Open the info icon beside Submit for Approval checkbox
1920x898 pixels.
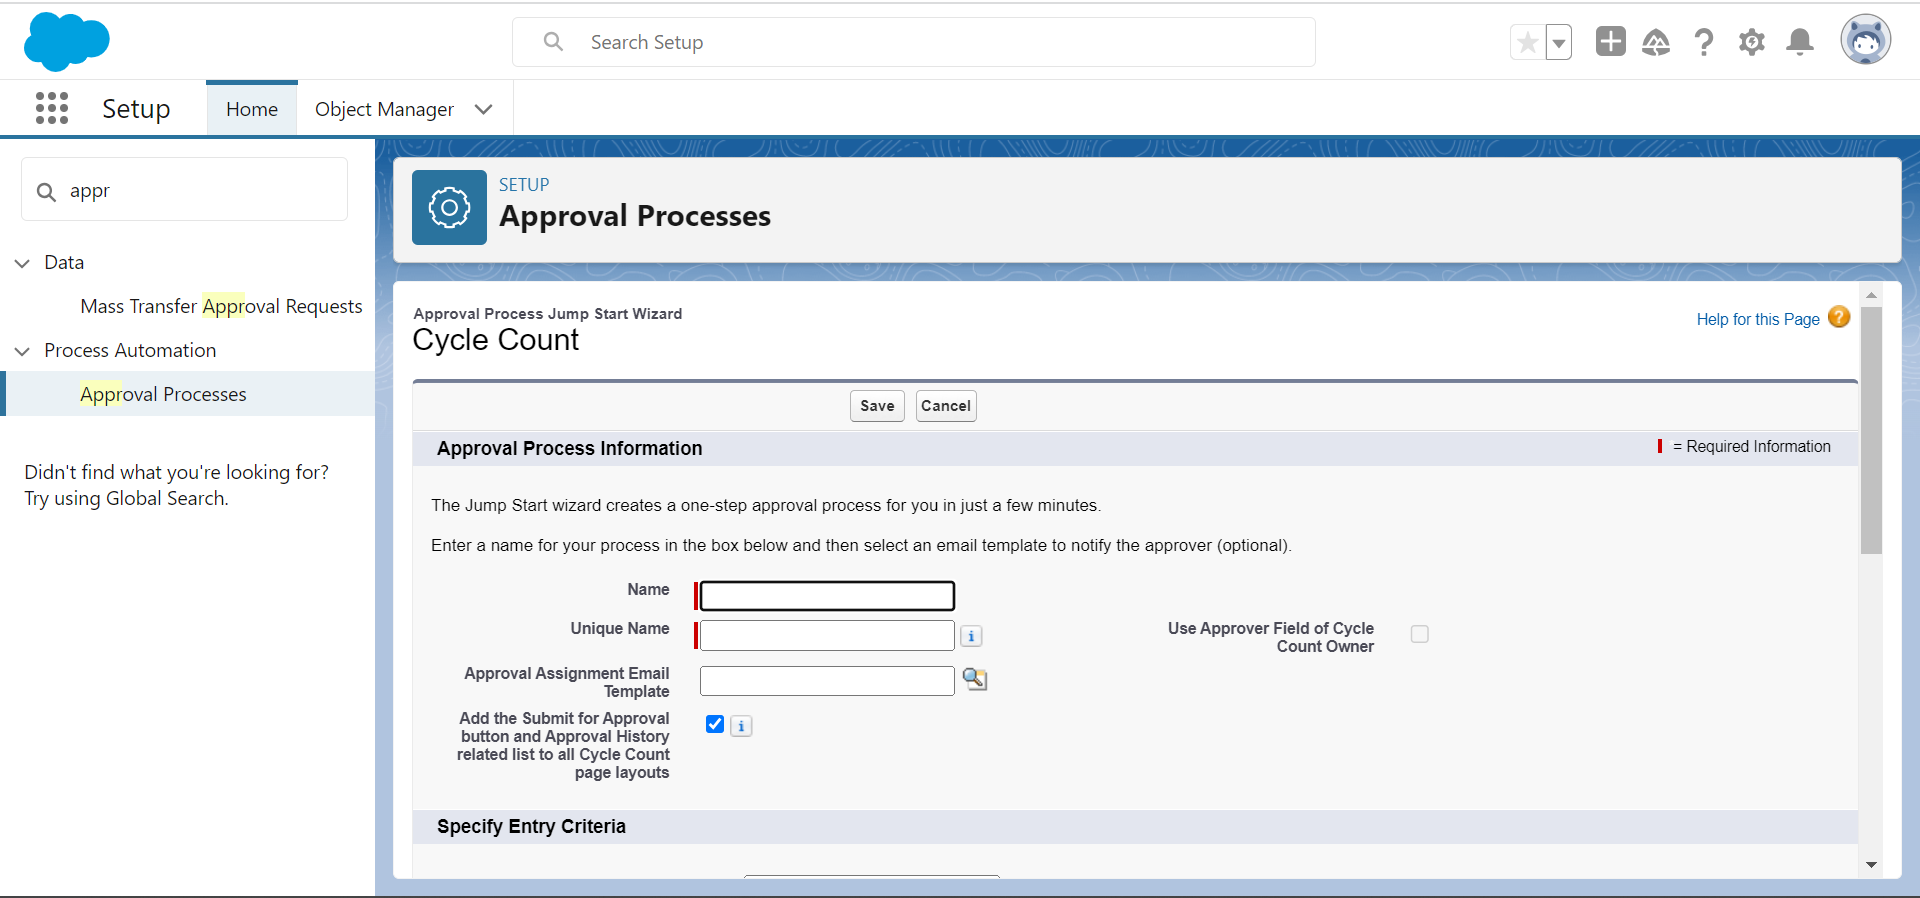(x=741, y=726)
